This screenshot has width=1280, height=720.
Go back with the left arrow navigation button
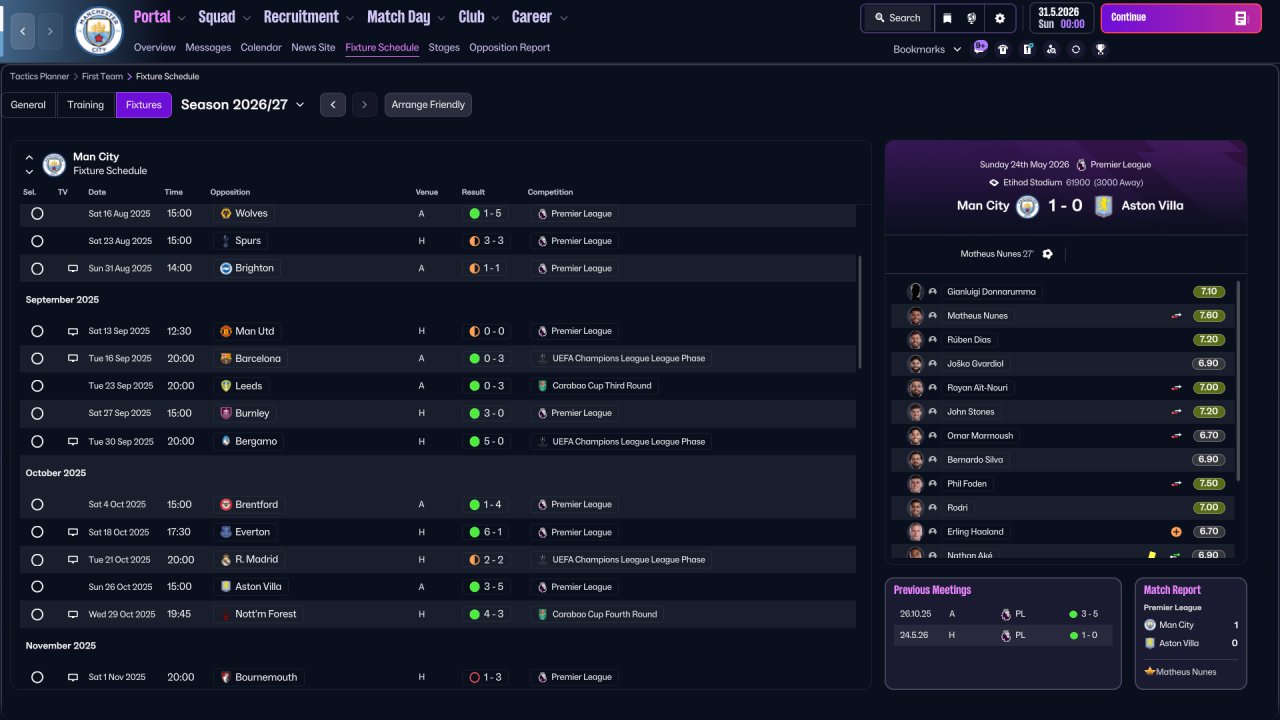[23, 31]
